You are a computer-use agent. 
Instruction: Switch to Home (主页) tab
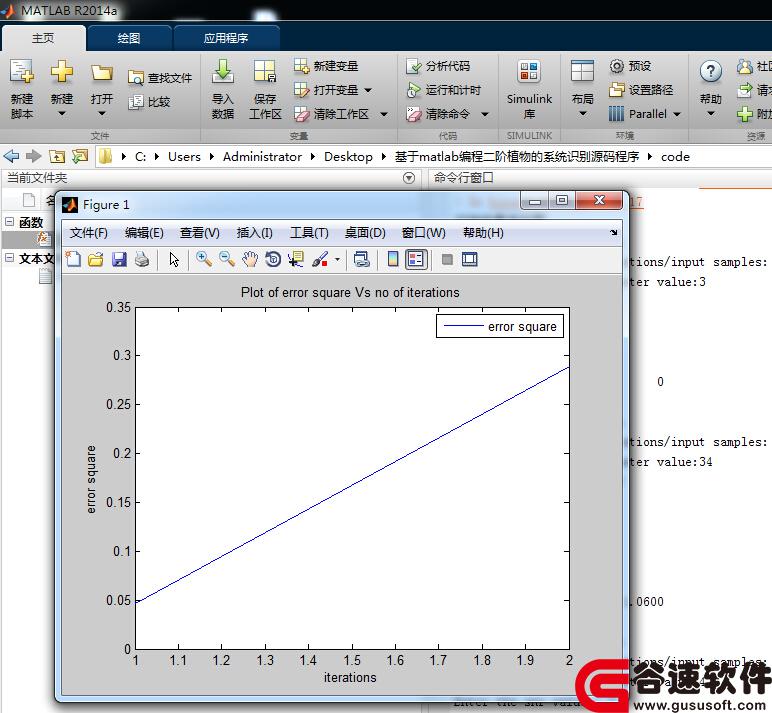point(43,38)
